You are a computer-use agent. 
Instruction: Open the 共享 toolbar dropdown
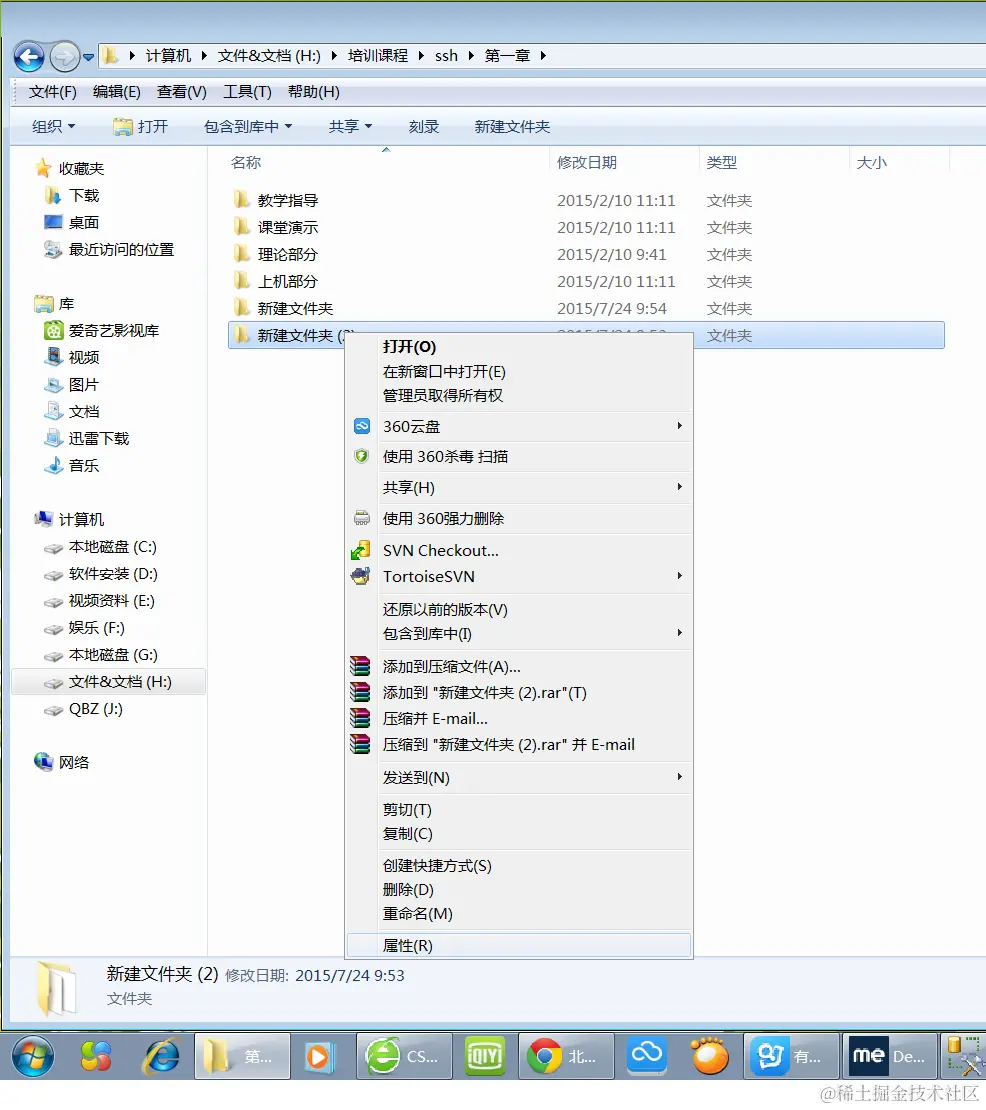(348, 126)
